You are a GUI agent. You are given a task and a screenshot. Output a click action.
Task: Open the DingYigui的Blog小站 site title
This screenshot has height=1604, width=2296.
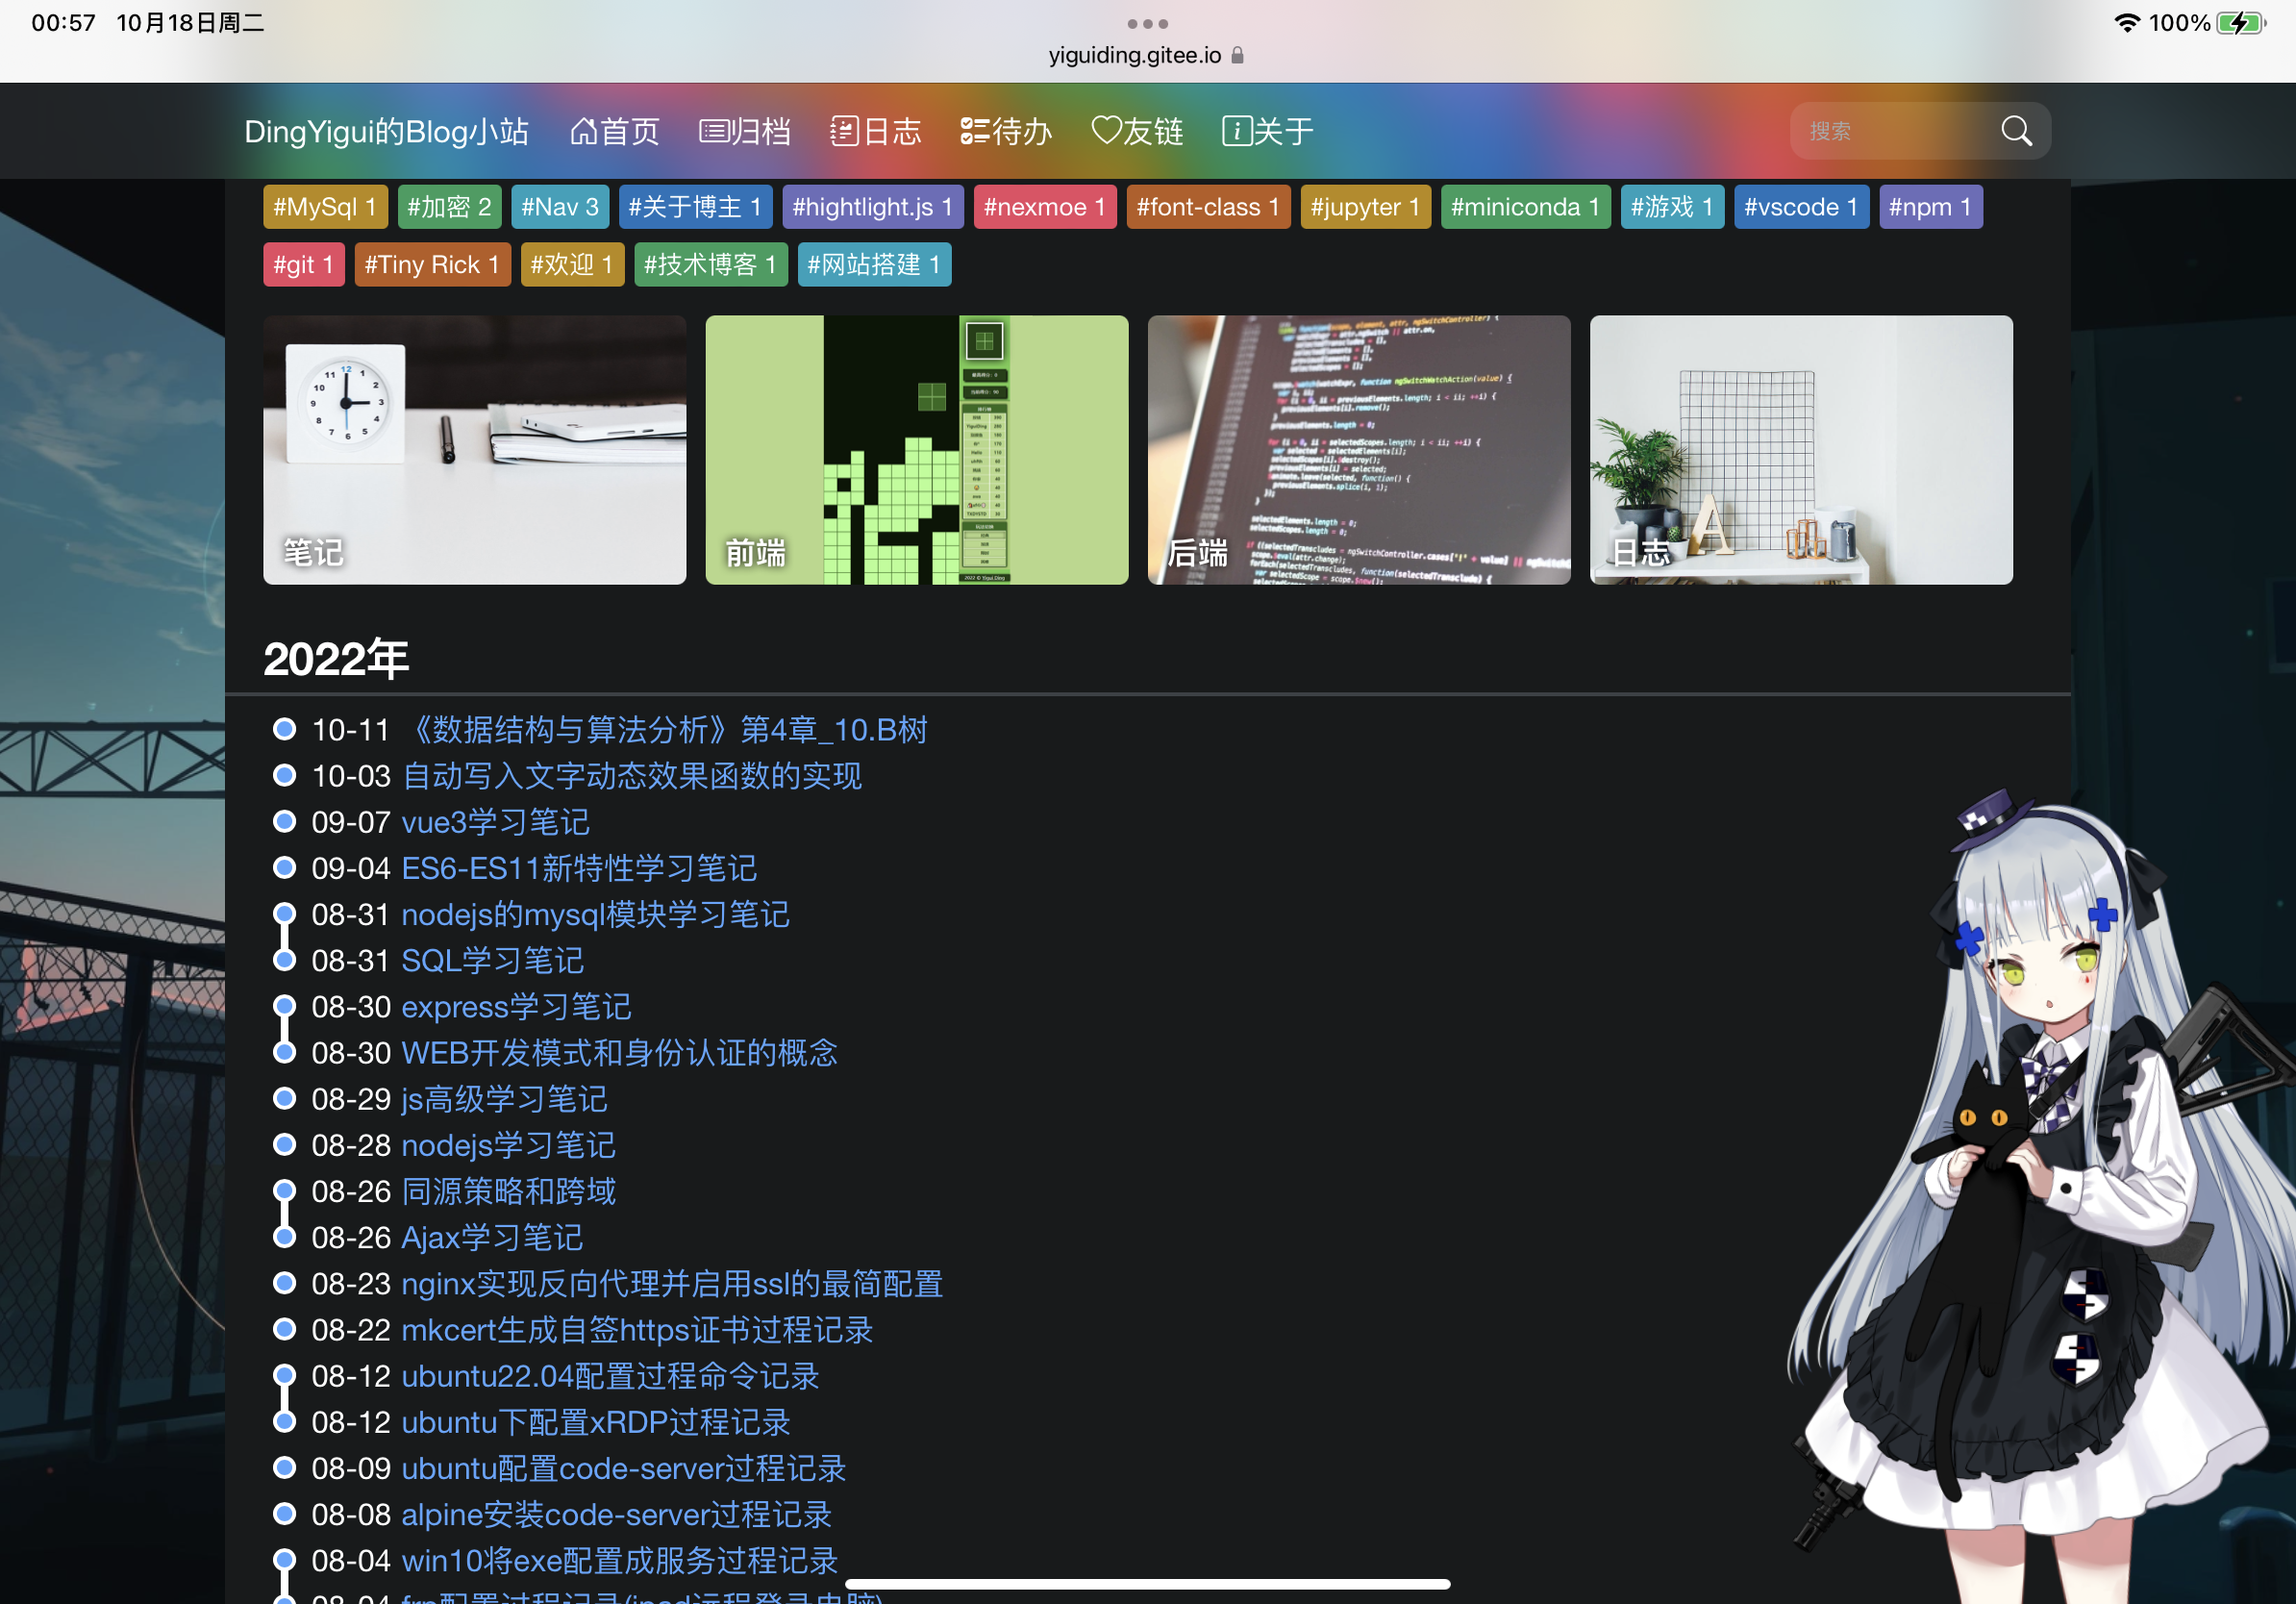pyautogui.click(x=386, y=131)
